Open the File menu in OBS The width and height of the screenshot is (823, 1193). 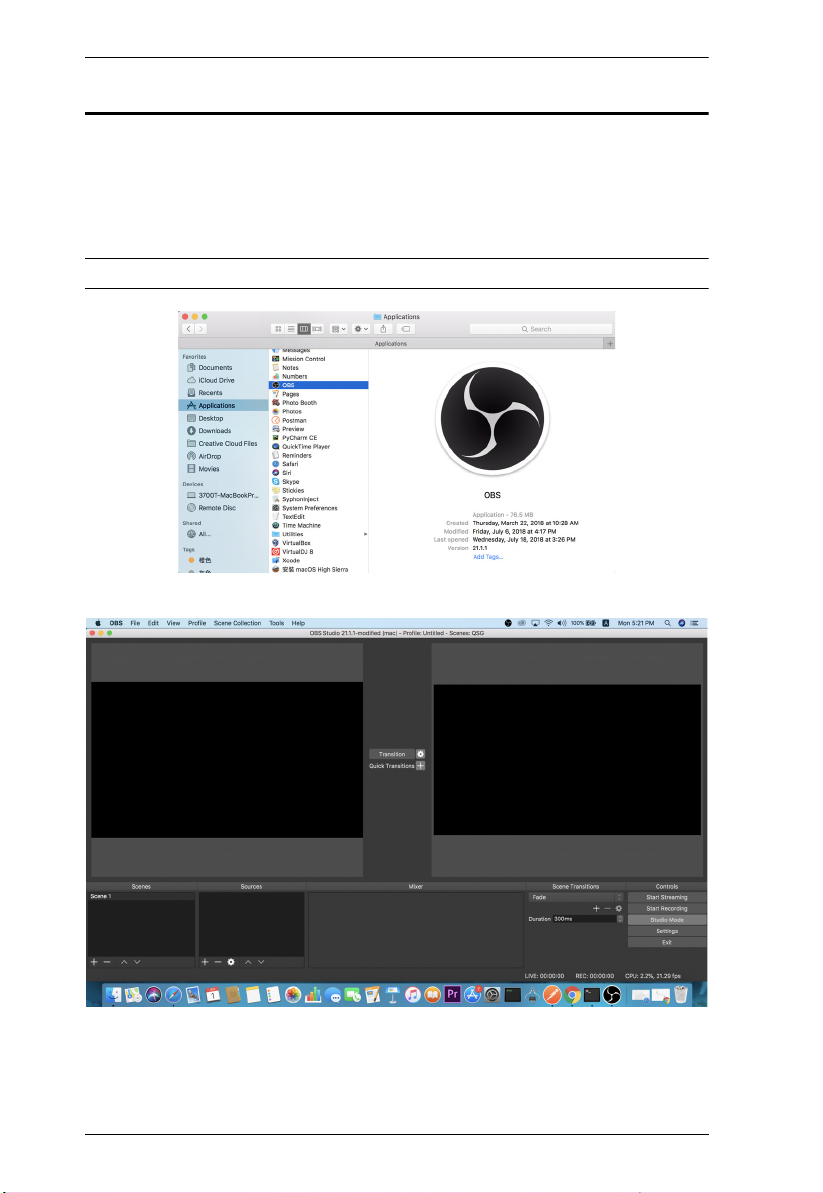tap(135, 623)
